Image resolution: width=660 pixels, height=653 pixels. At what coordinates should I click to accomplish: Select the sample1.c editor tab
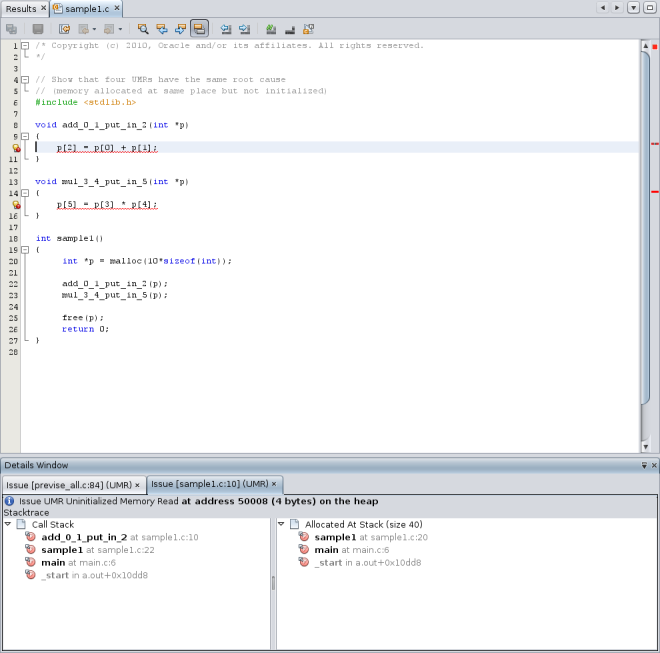pyautogui.click(x=87, y=8)
